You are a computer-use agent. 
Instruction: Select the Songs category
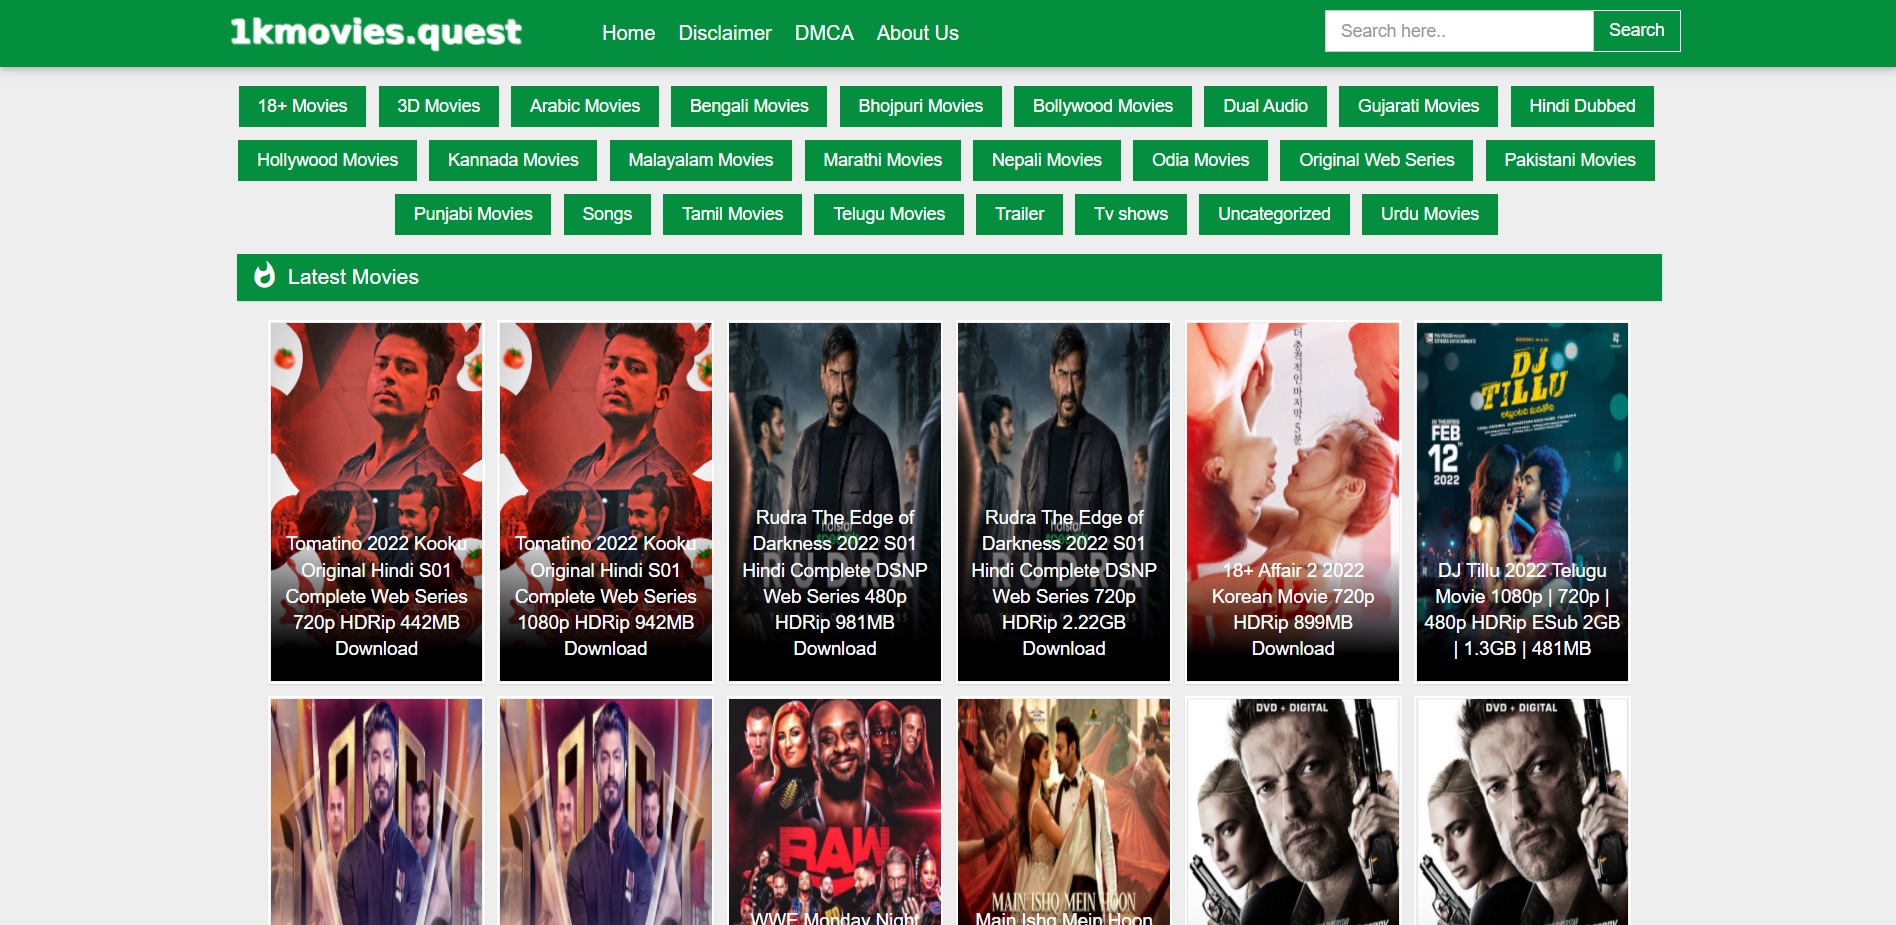(x=607, y=214)
